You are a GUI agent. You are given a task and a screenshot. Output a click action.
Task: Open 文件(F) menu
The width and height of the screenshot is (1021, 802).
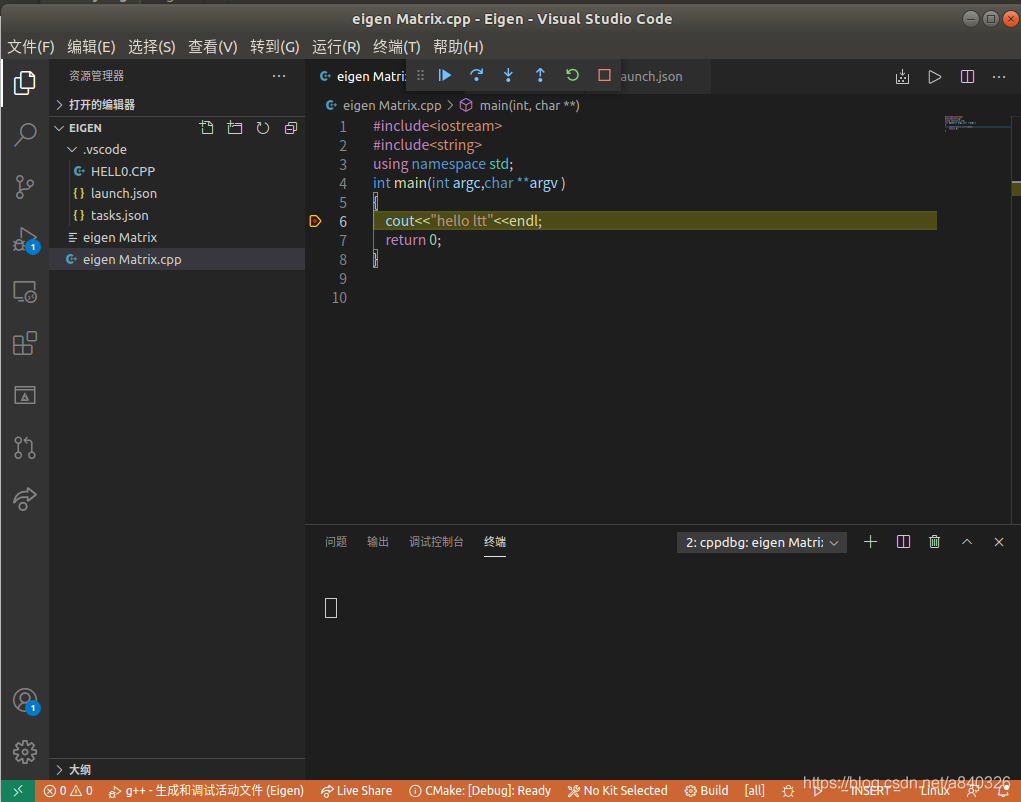[x=31, y=47]
